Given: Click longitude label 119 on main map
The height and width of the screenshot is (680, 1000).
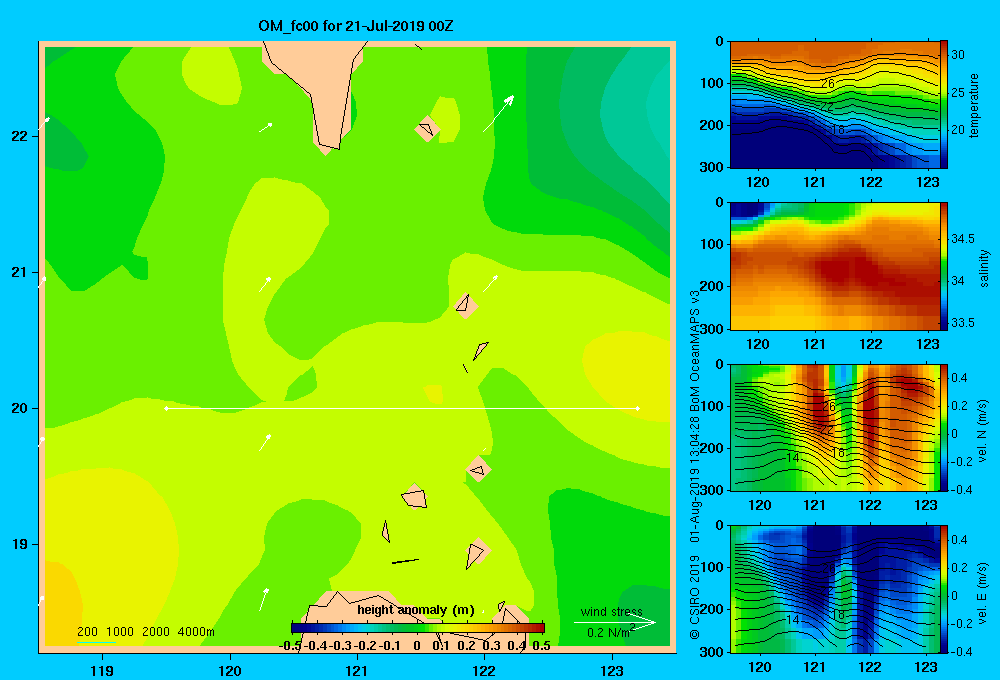Looking at the screenshot, I should [102, 670].
